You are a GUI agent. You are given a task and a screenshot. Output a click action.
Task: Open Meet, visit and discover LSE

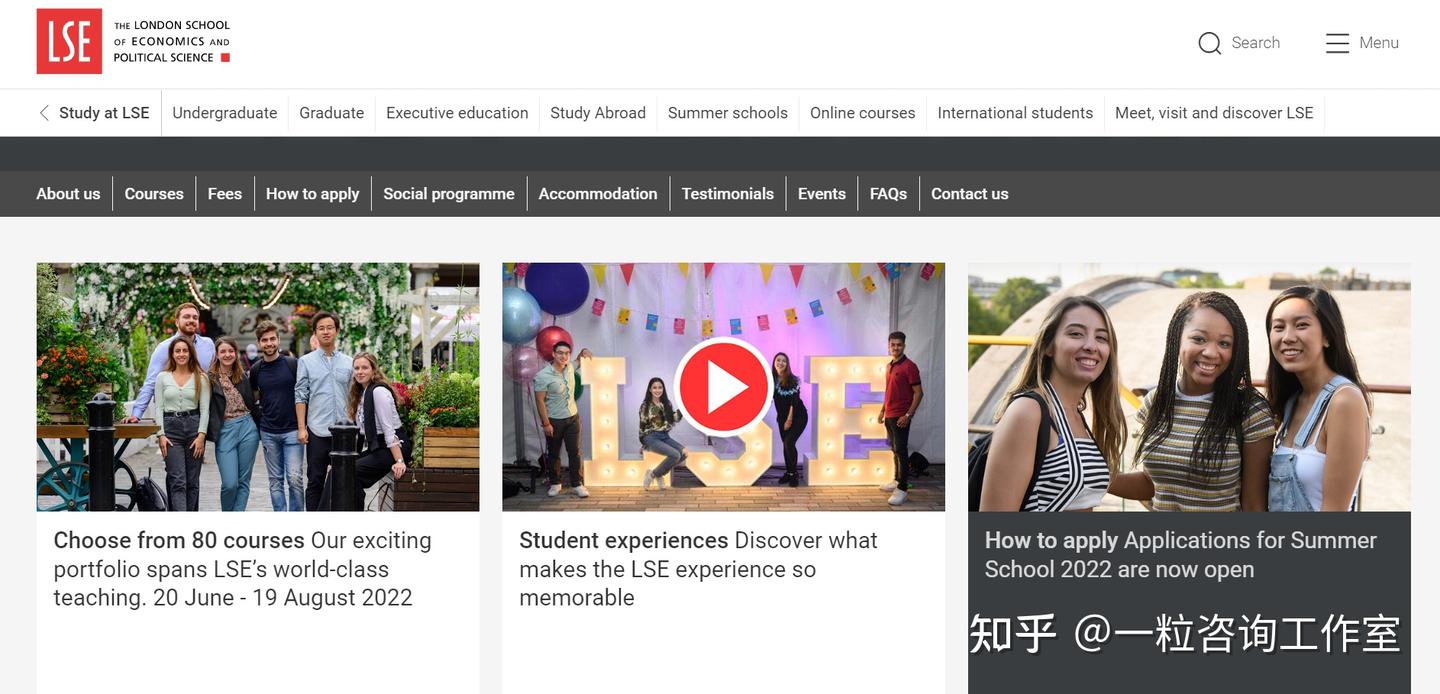tap(1214, 113)
